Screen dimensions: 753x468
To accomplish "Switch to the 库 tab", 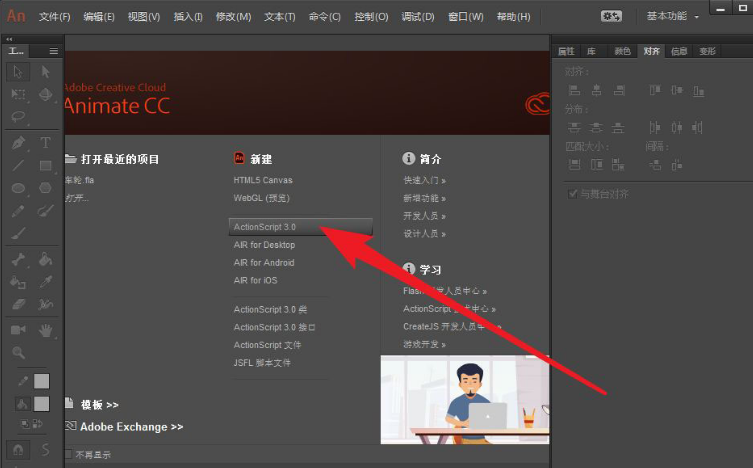I will coord(591,51).
